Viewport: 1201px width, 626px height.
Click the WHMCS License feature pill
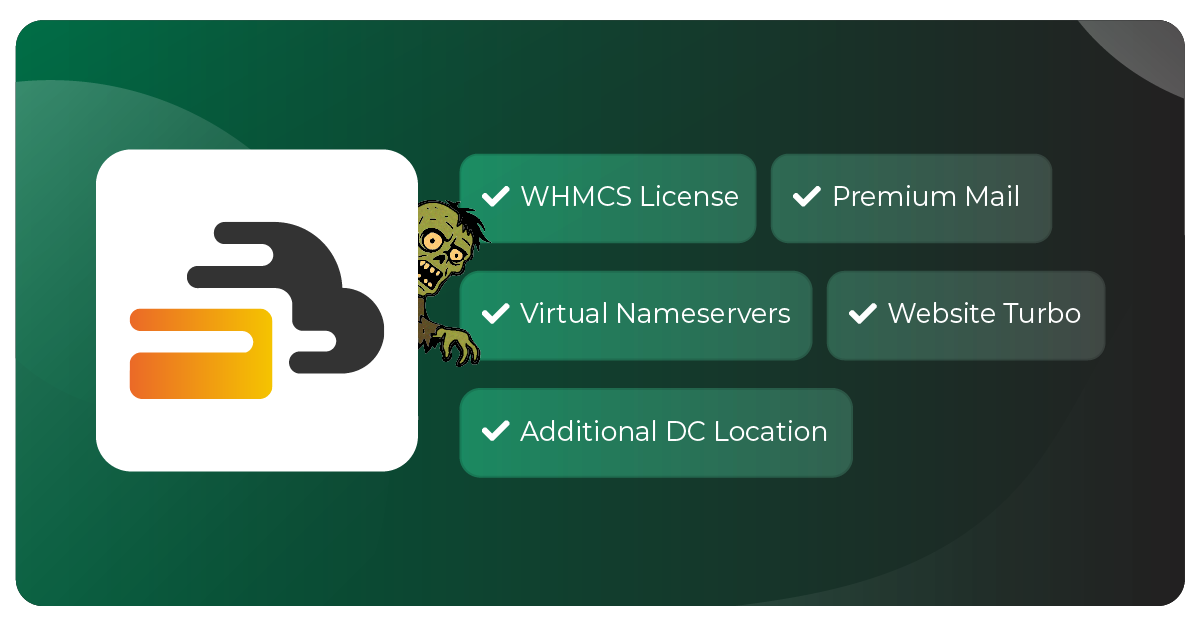pyautogui.click(x=607, y=198)
